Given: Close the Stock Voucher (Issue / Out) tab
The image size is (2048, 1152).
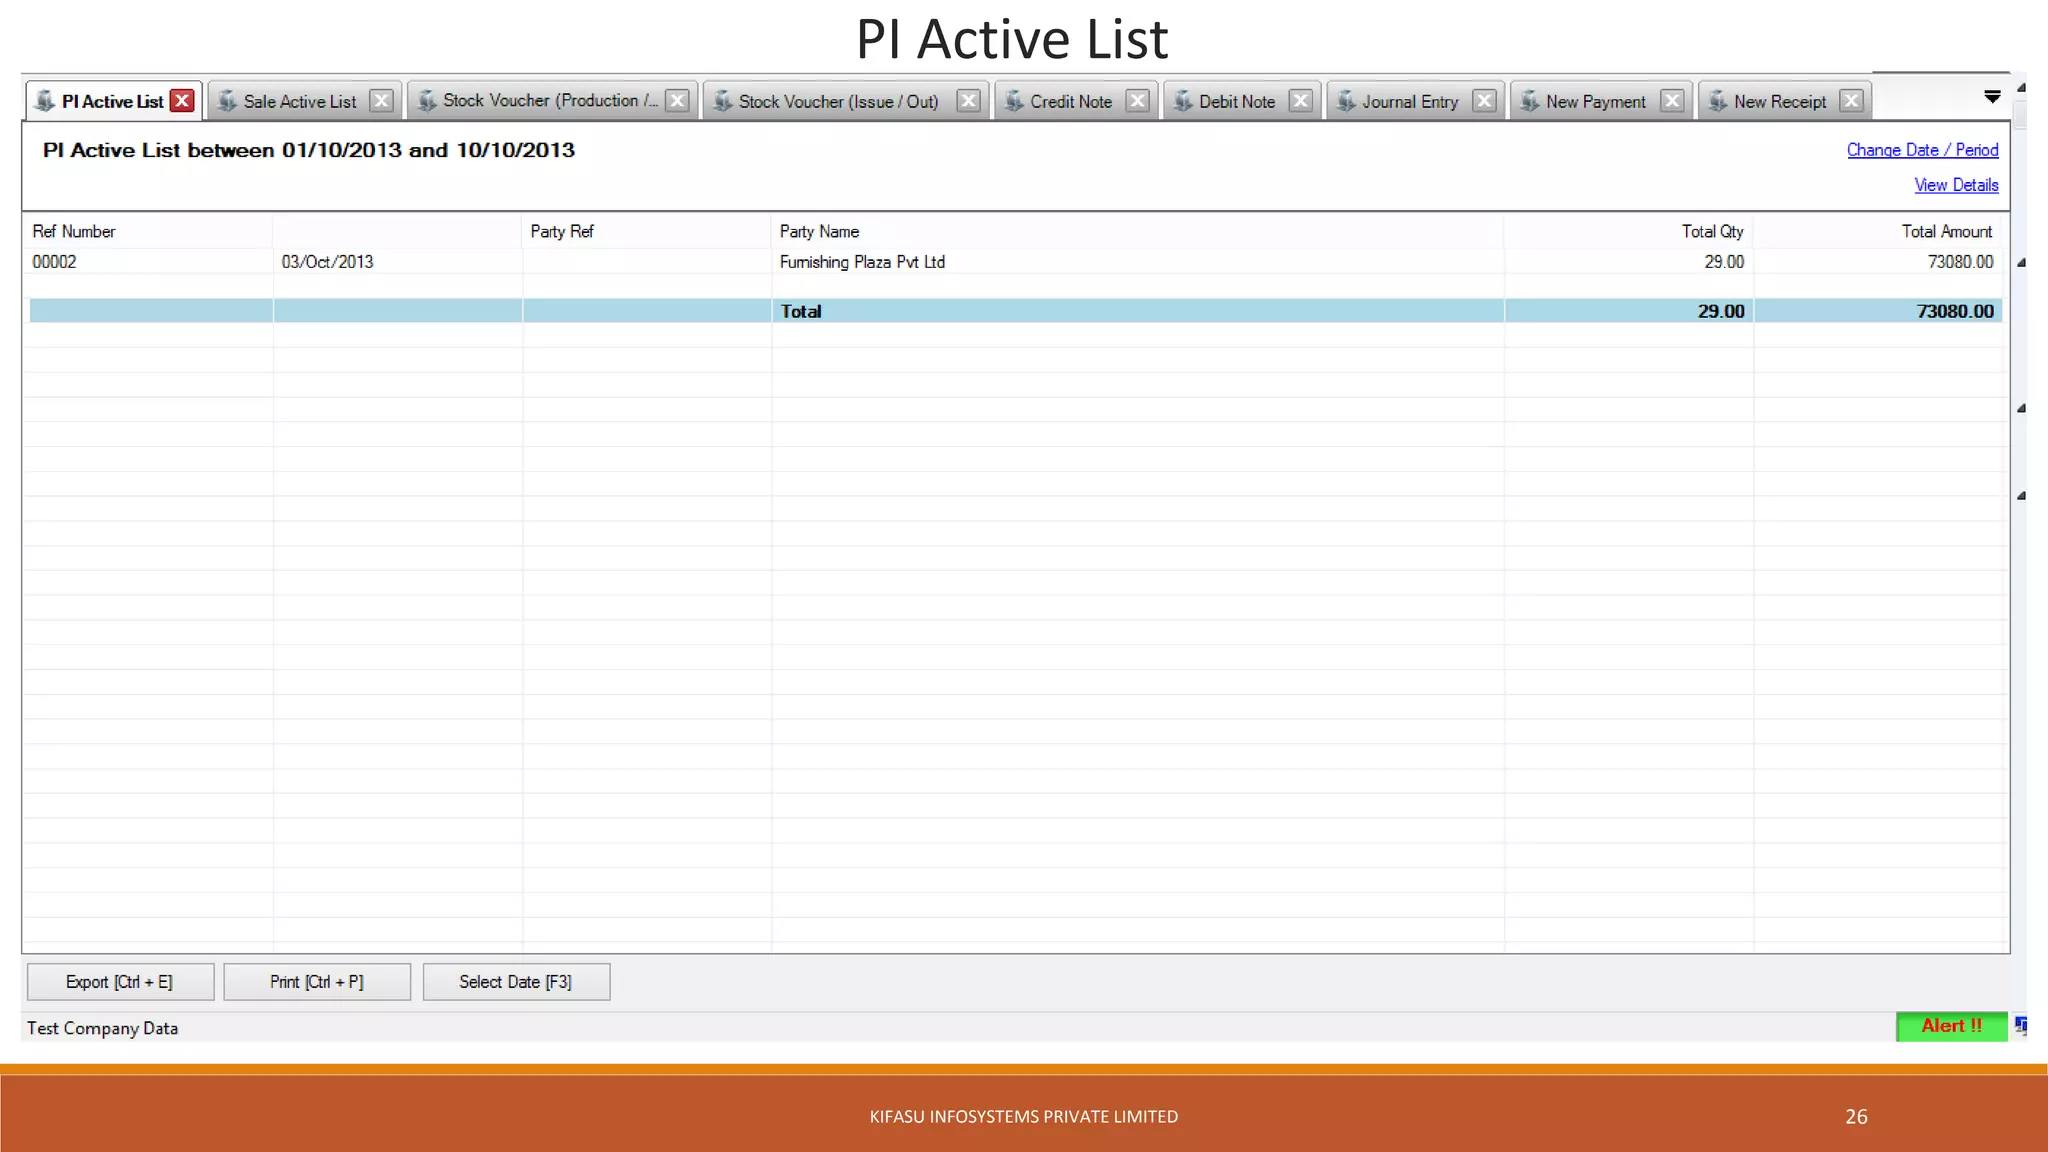Looking at the screenshot, I should click(x=968, y=101).
